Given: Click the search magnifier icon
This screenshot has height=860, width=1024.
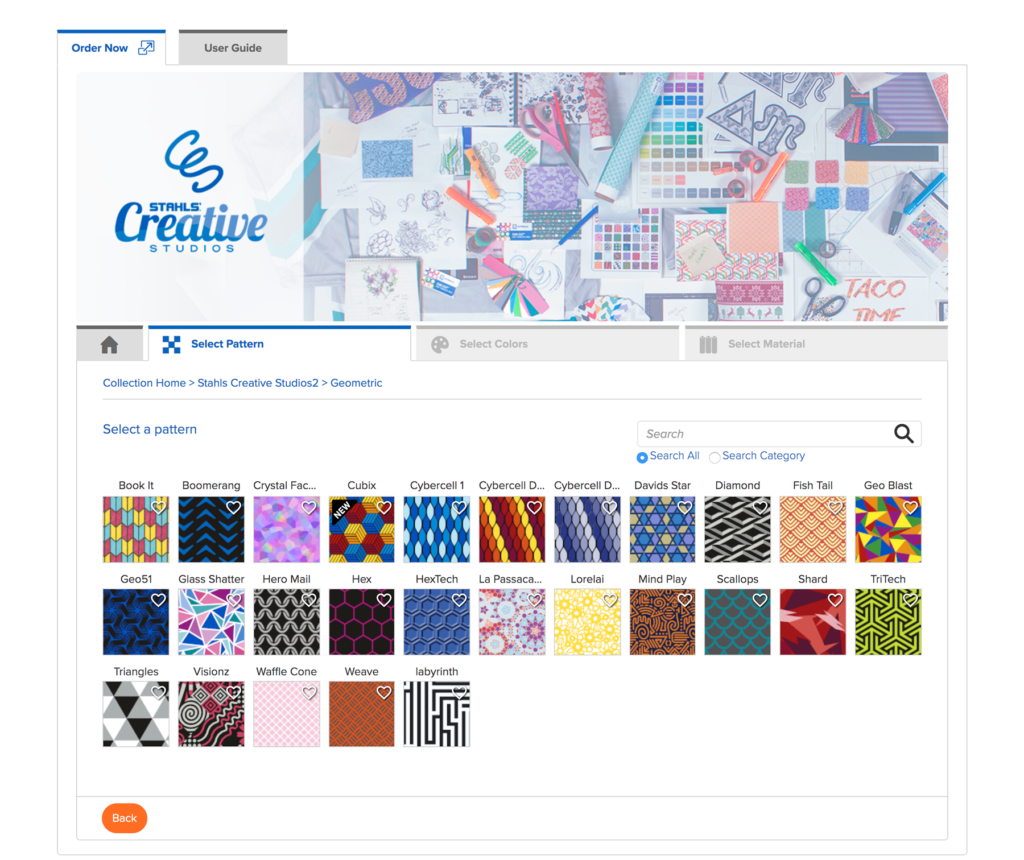Looking at the screenshot, I should click(x=903, y=434).
